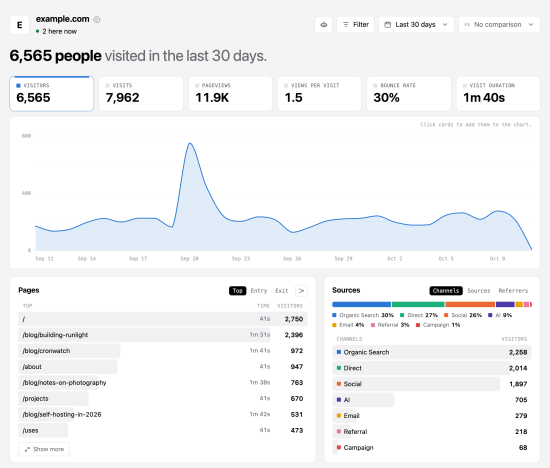Click Show more under Pages
This screenshot has width=550, height=468.
44,449
